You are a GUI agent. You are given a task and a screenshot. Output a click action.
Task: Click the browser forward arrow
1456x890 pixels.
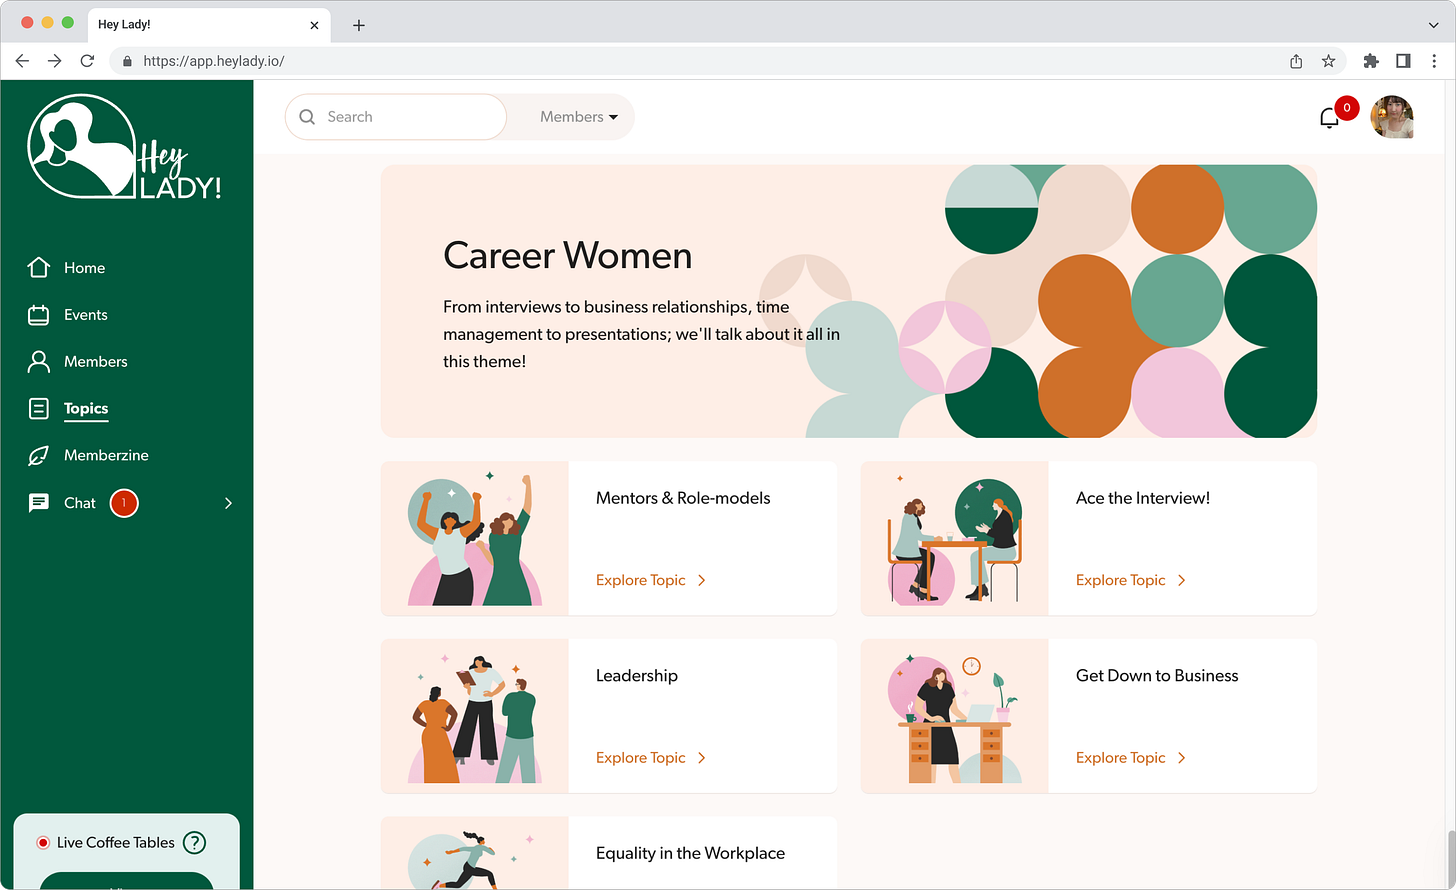click(x=54, y=61)
